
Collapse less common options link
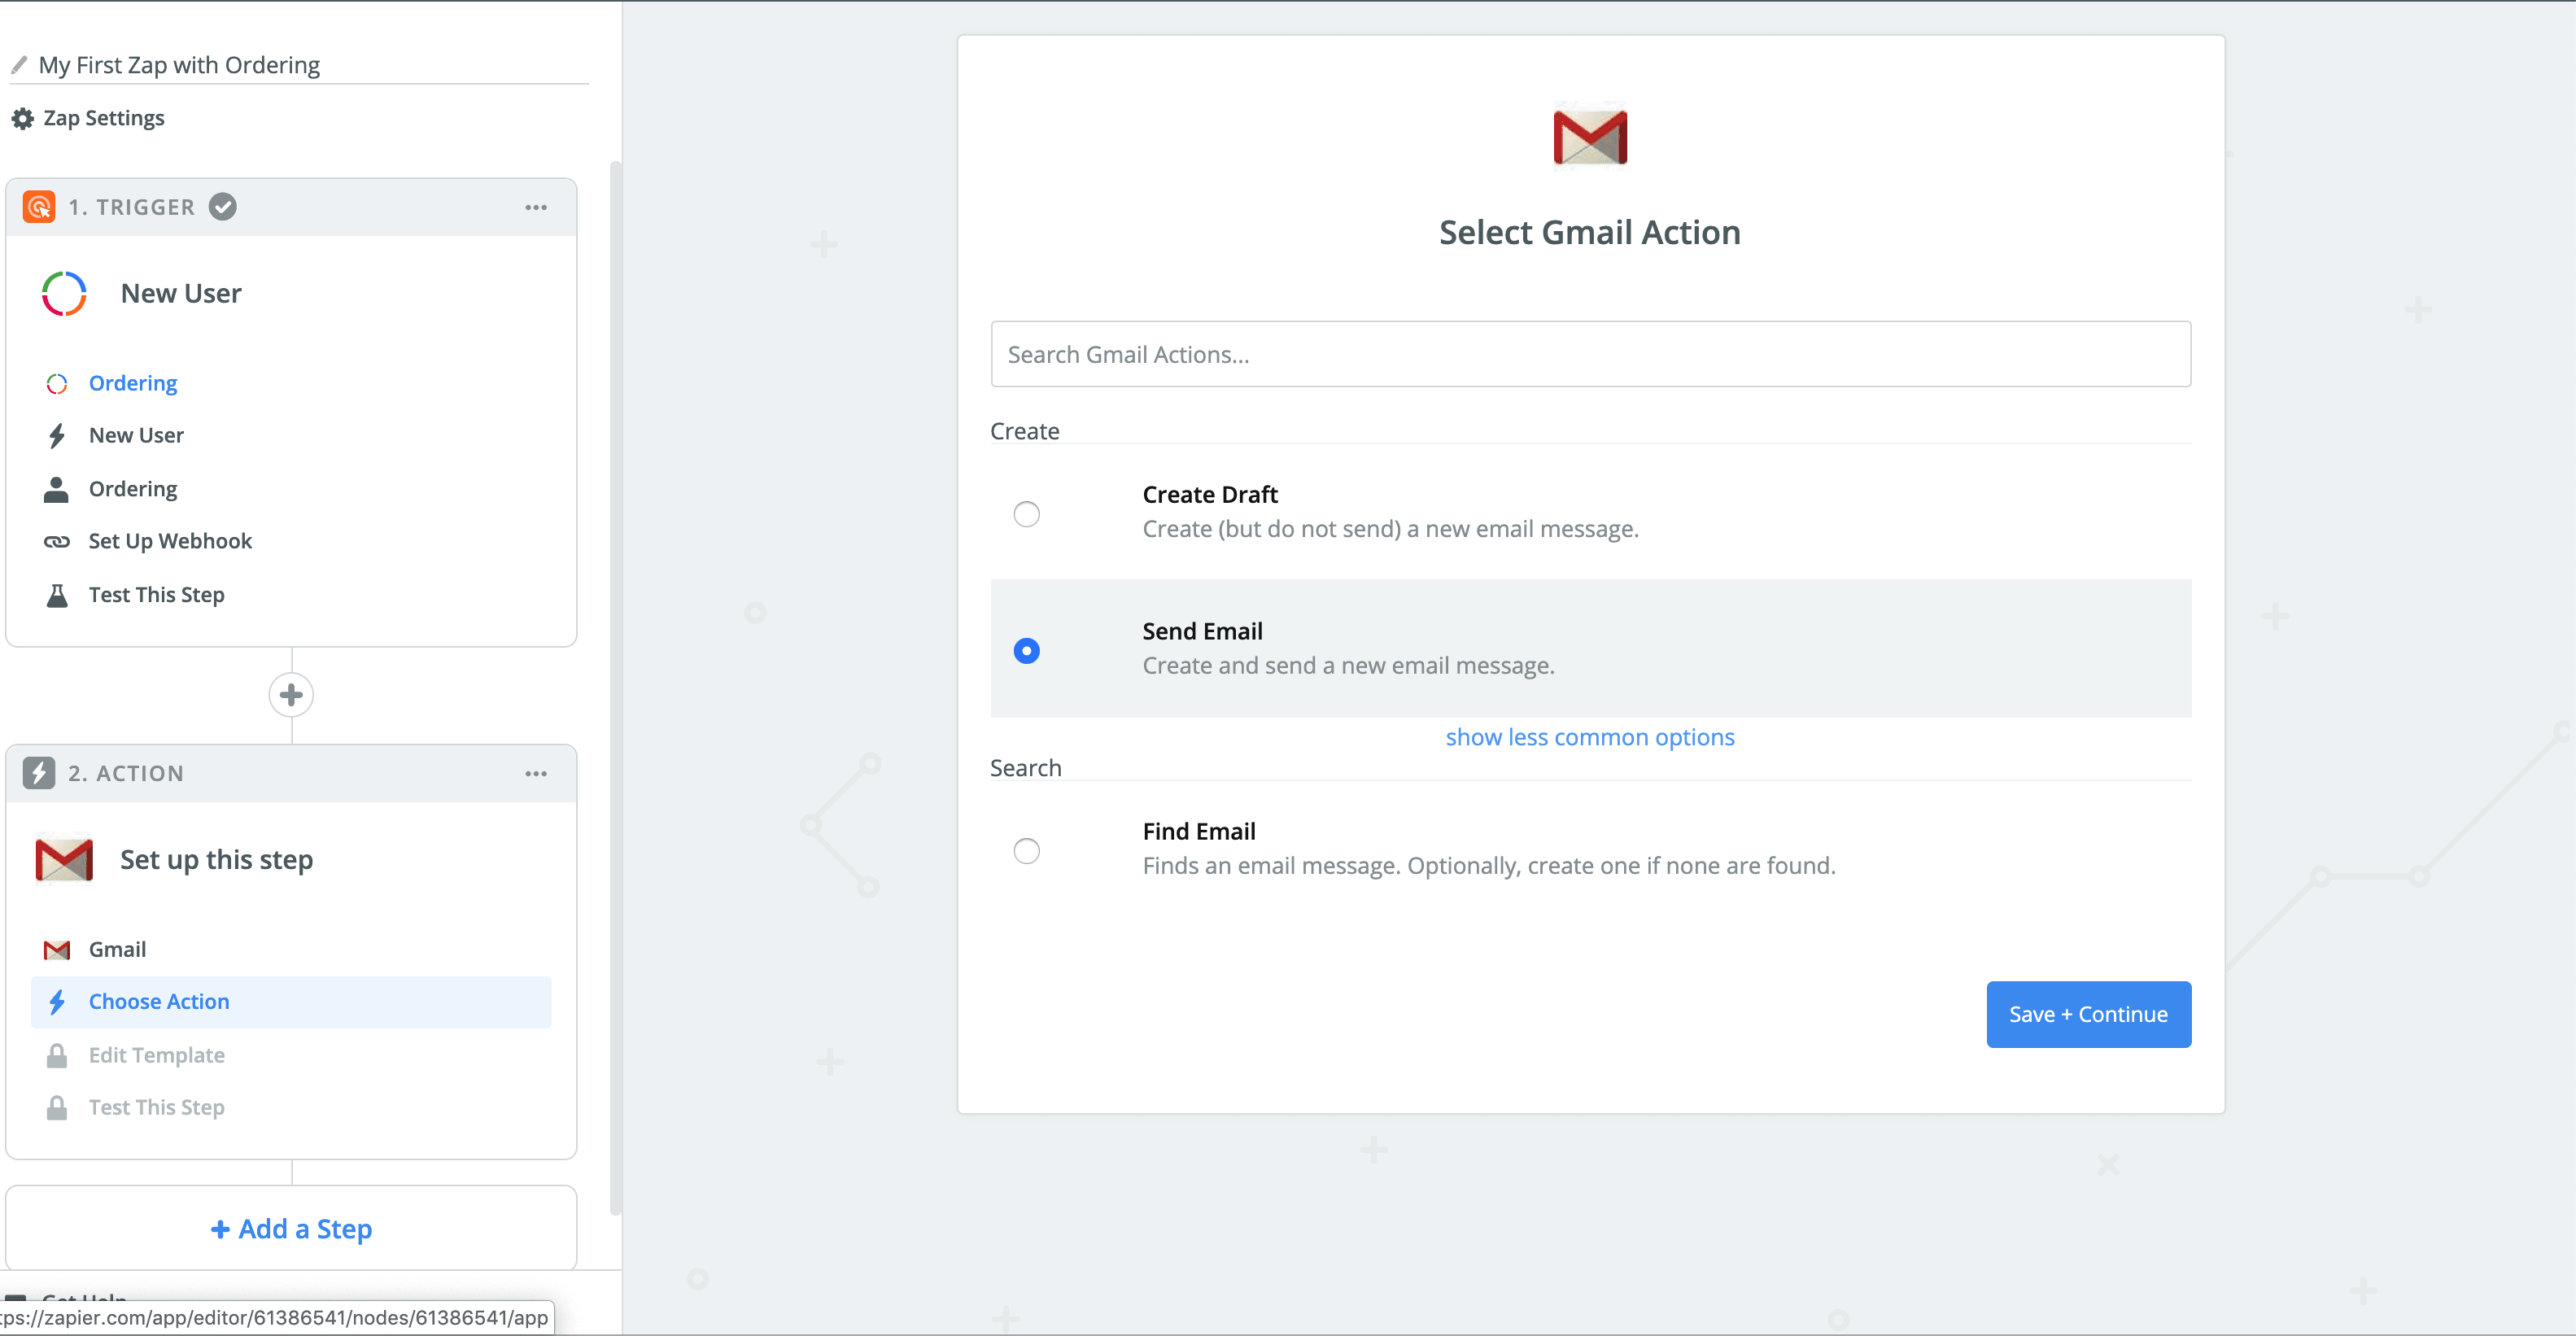[1589, 737]
